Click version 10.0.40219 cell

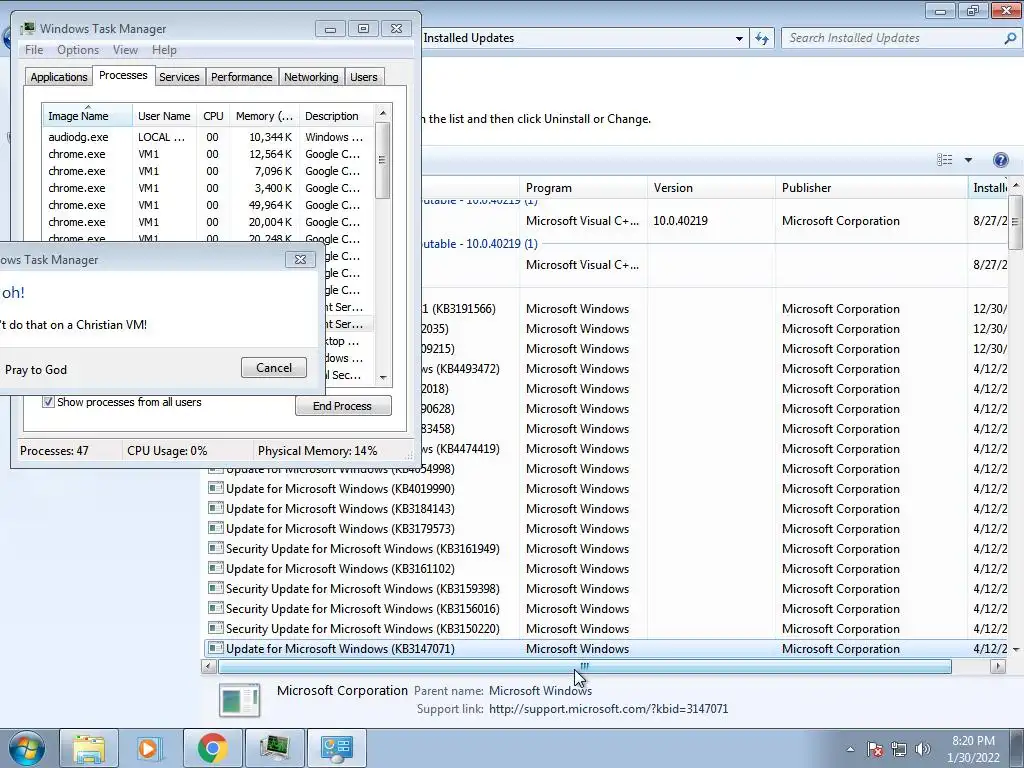[680, 221]
